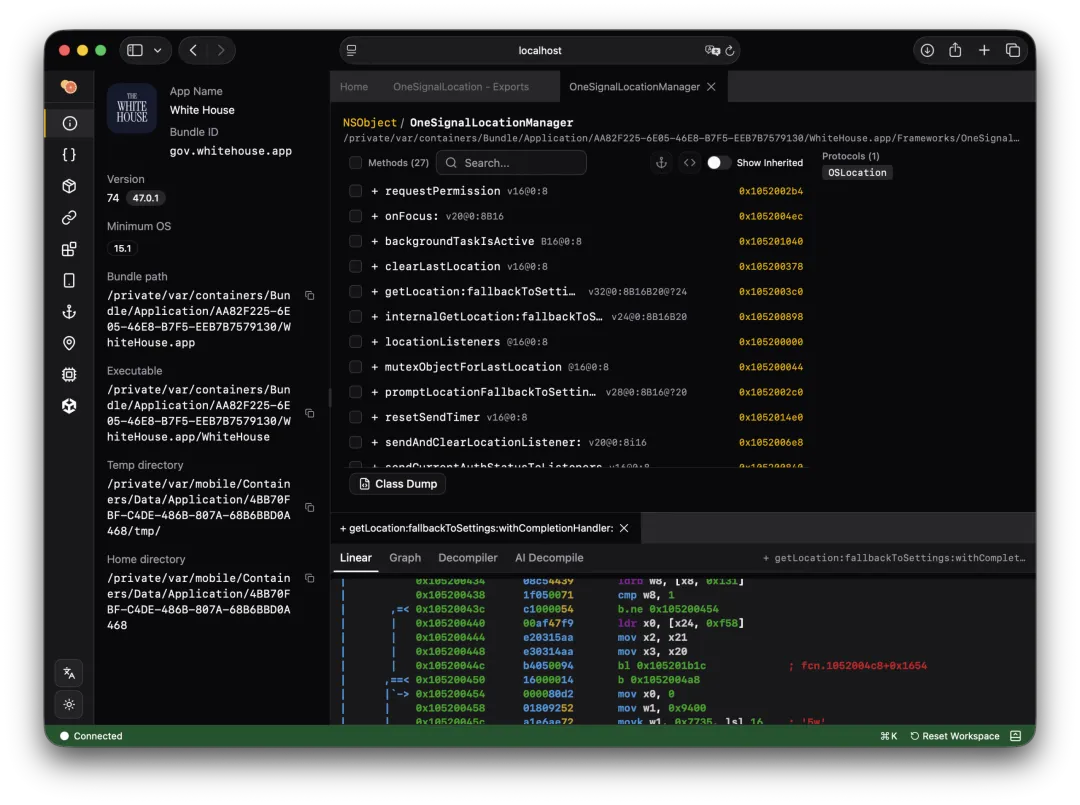Screen dimensions: 1080x805
Task: Check the backgroundTaskIsActive method checkbox
Action: coord(355,241)
